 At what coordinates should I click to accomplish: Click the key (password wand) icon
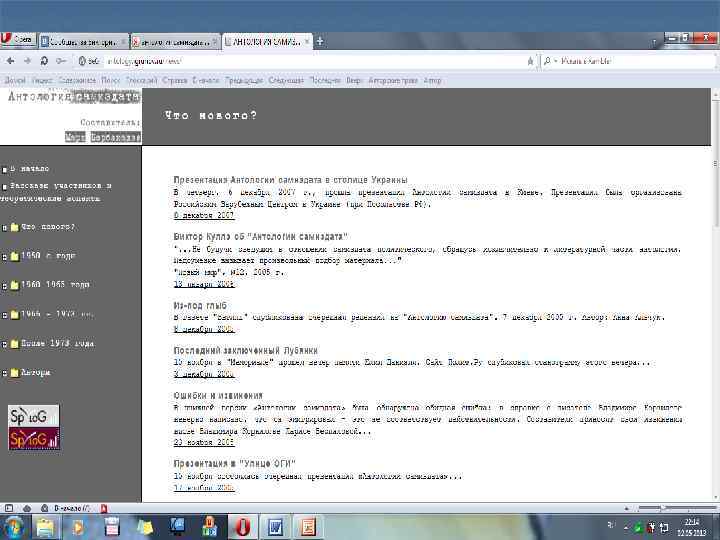pos(61,61)
